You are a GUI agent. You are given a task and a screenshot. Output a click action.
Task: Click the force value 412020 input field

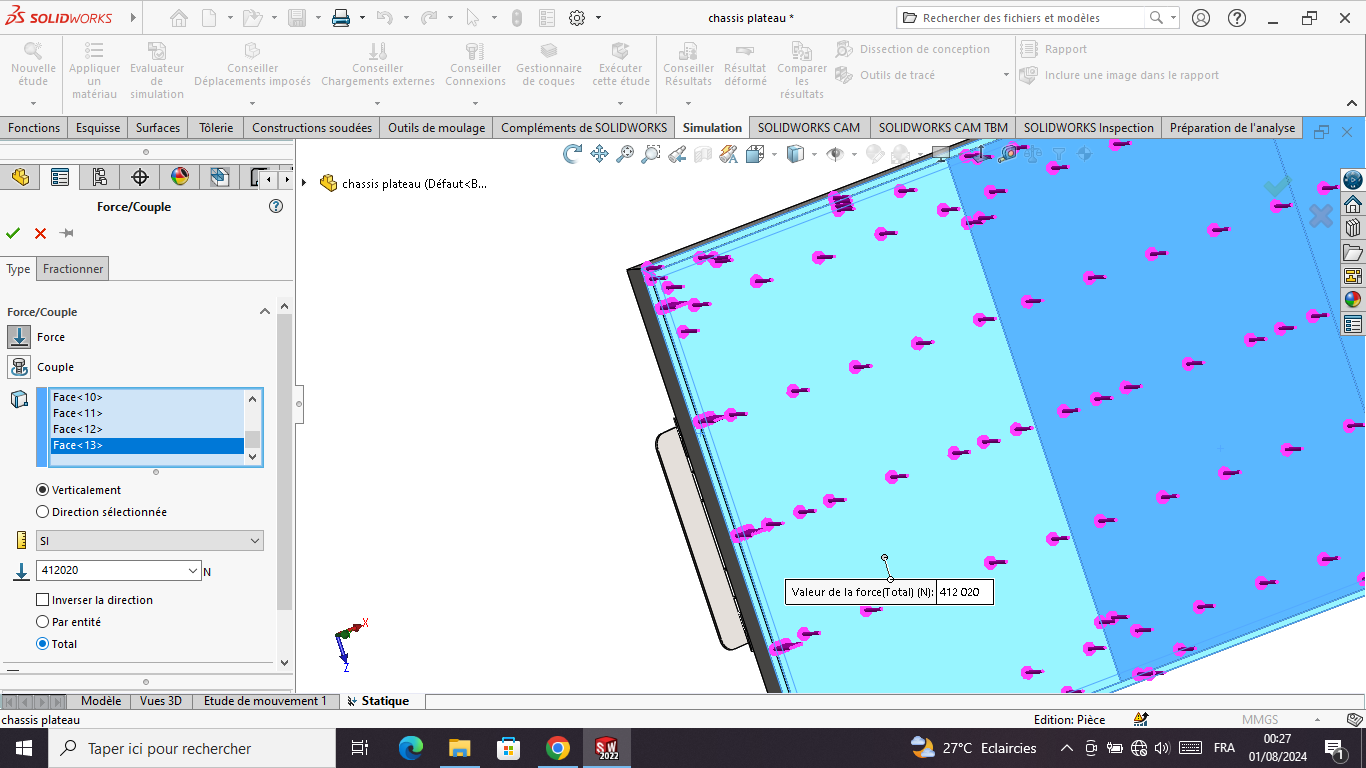tap(119, 570)
